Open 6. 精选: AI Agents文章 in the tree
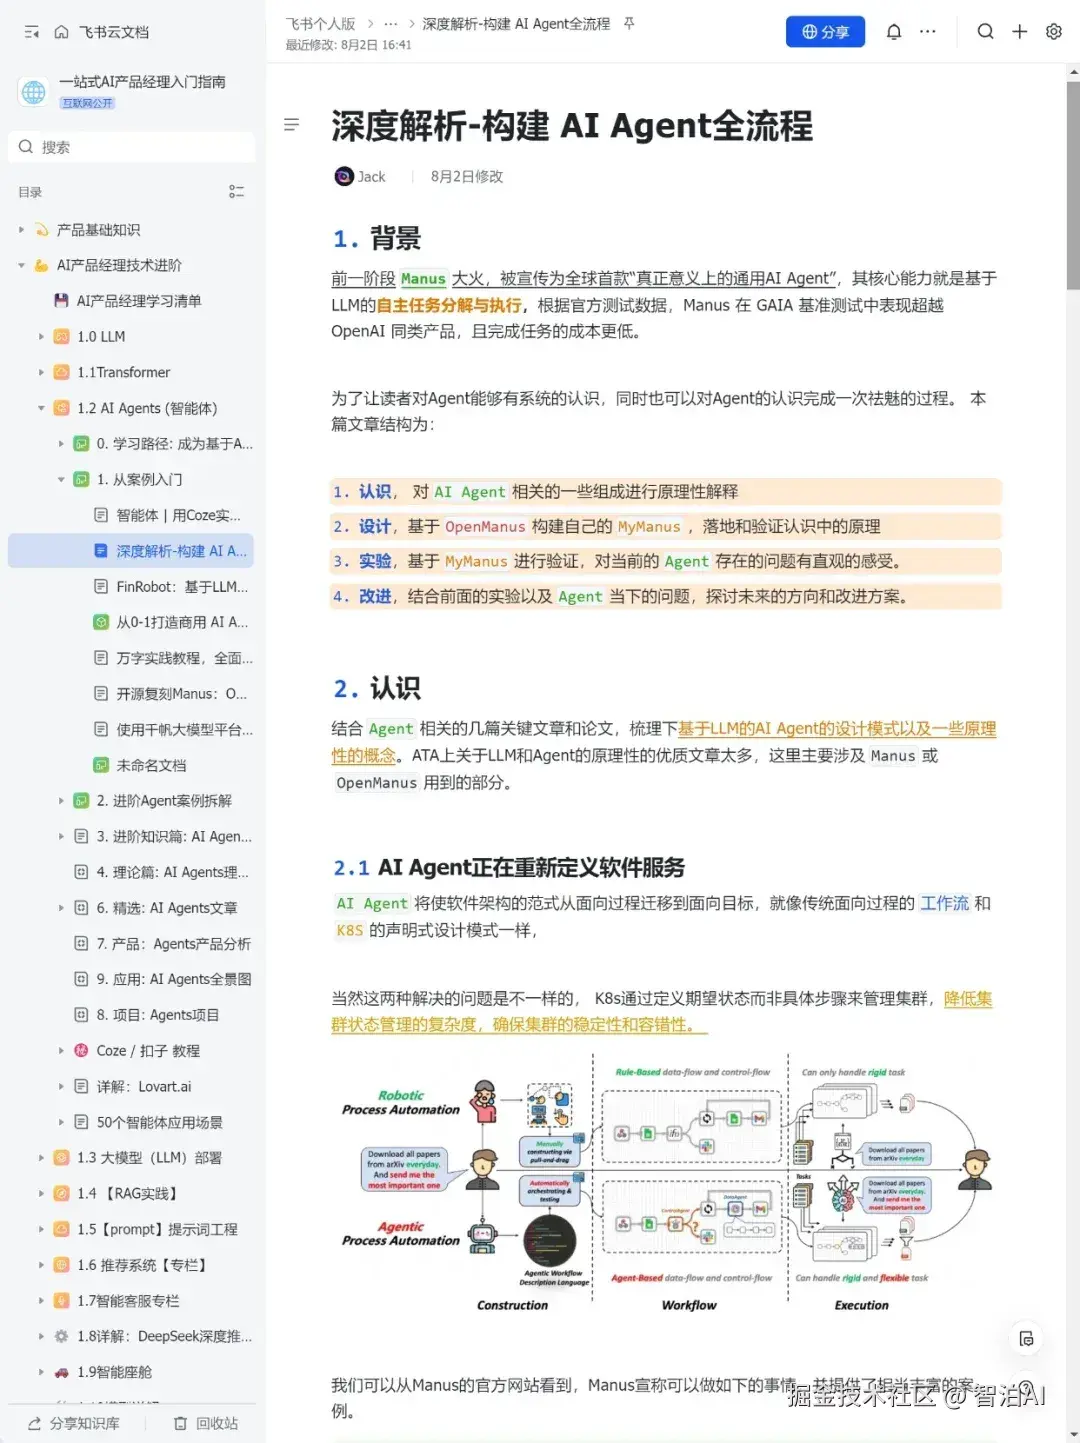The height and width of the screenshot is (1443, 1080). pyautogui.click(x=157, y=908)
